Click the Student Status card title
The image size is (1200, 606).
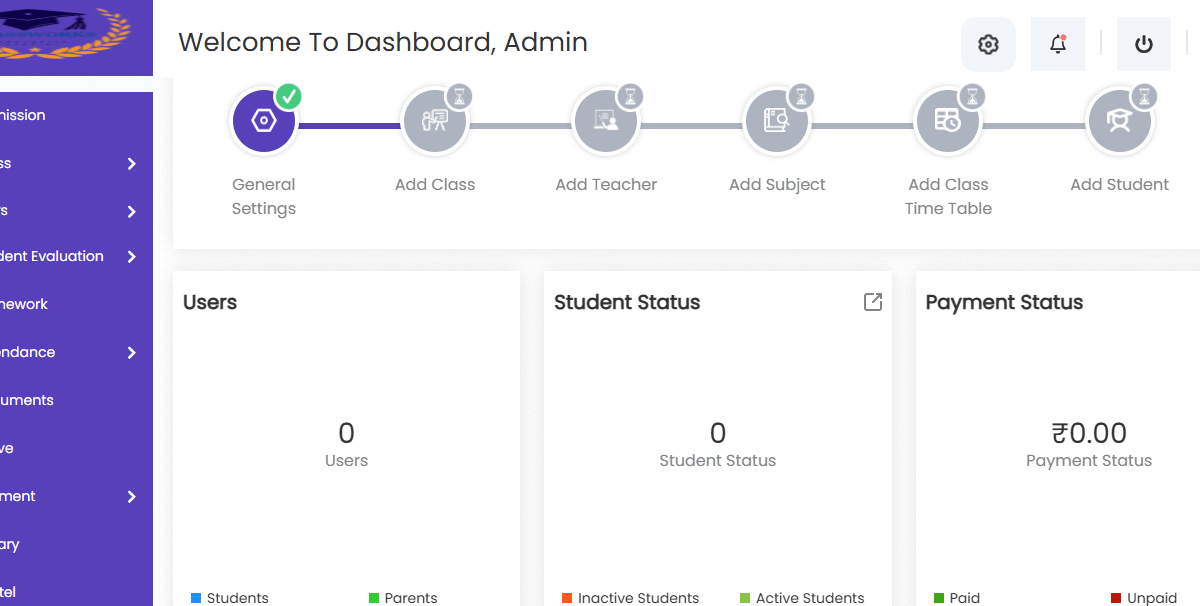pyautogui.click(x=627, y=302)
